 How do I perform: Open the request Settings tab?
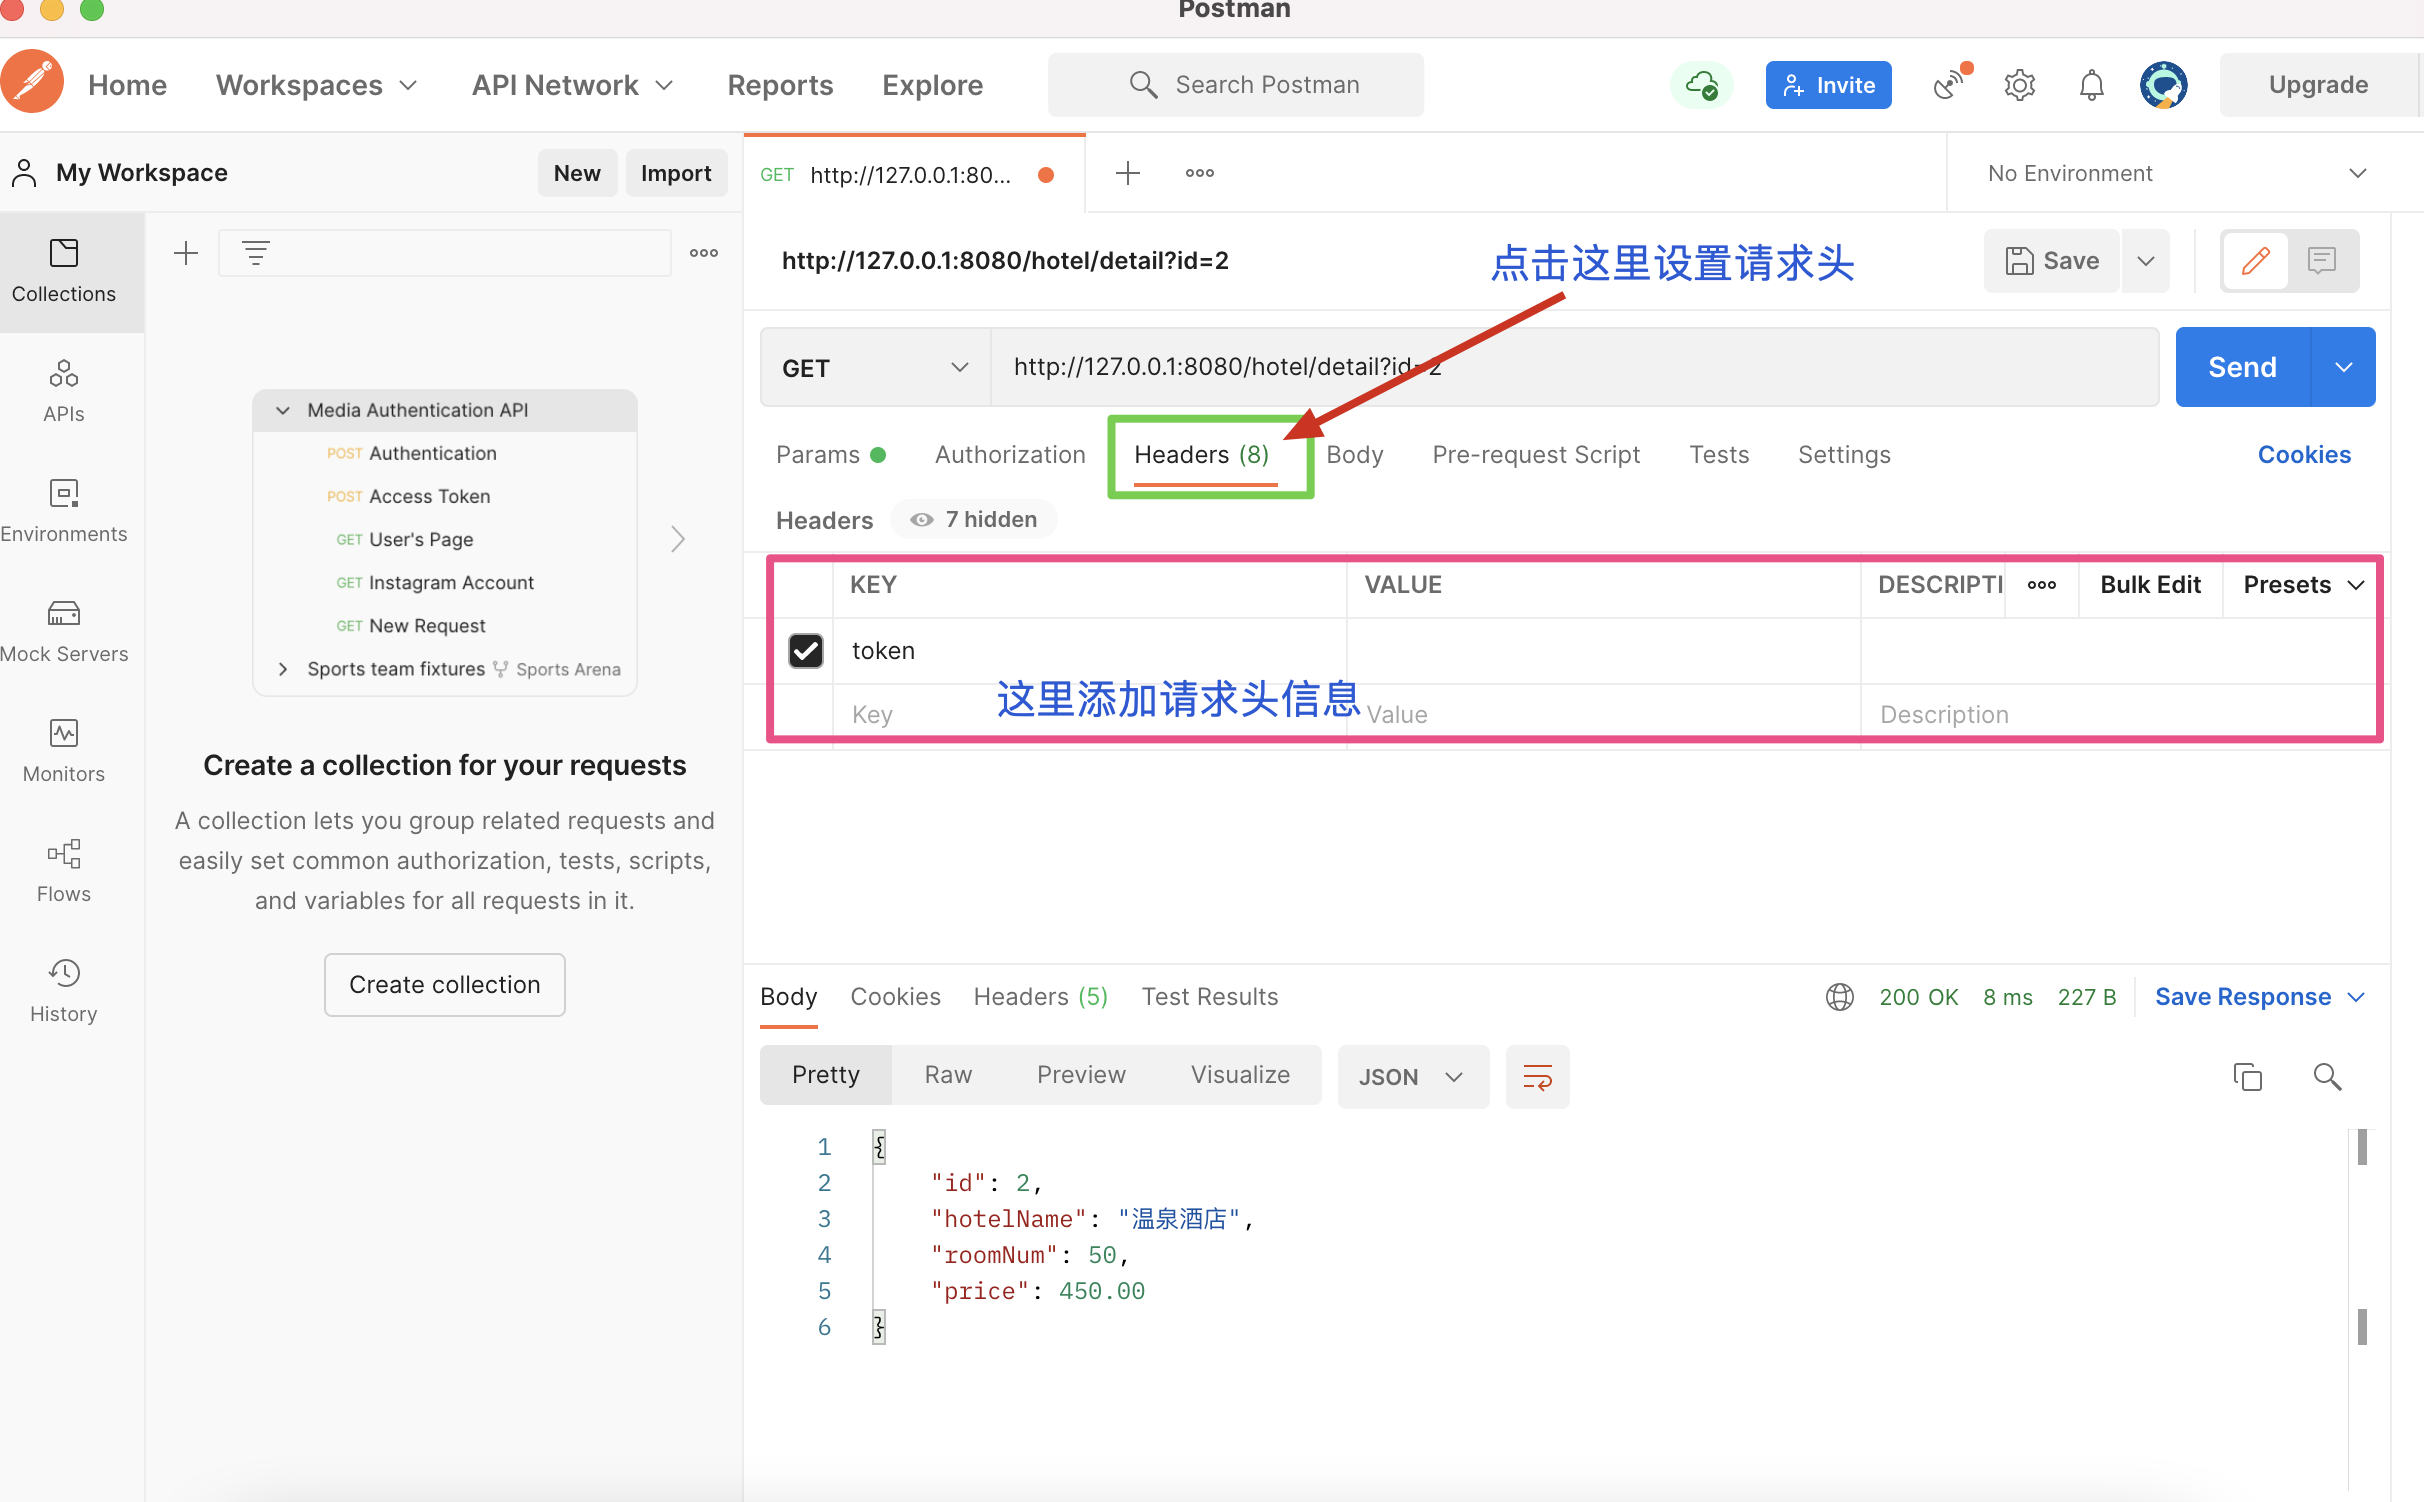1844,455
